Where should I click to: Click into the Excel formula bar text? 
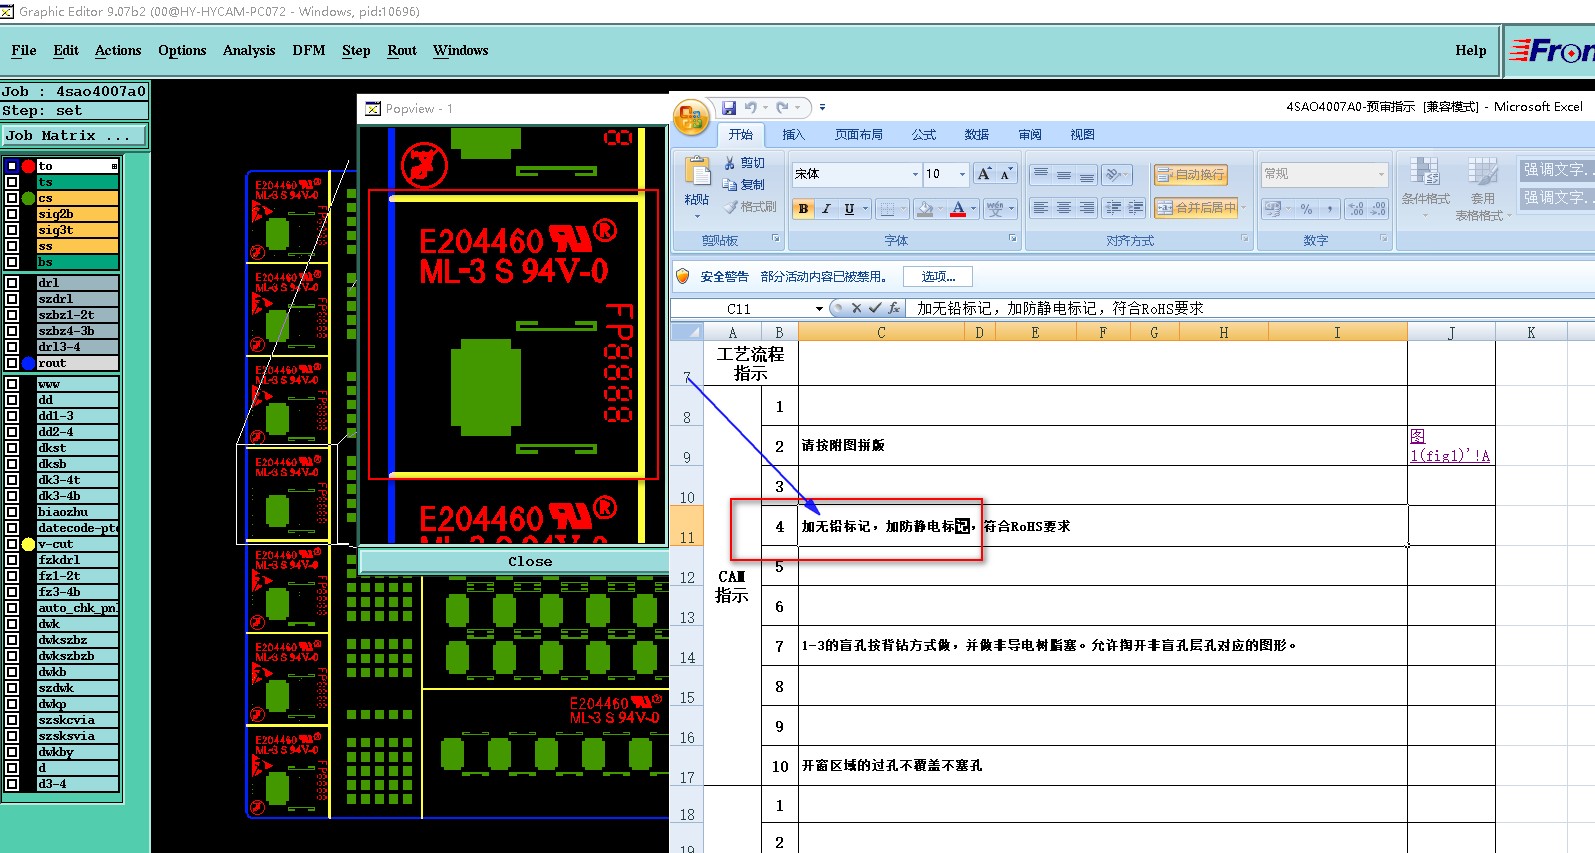point(1060,309)
